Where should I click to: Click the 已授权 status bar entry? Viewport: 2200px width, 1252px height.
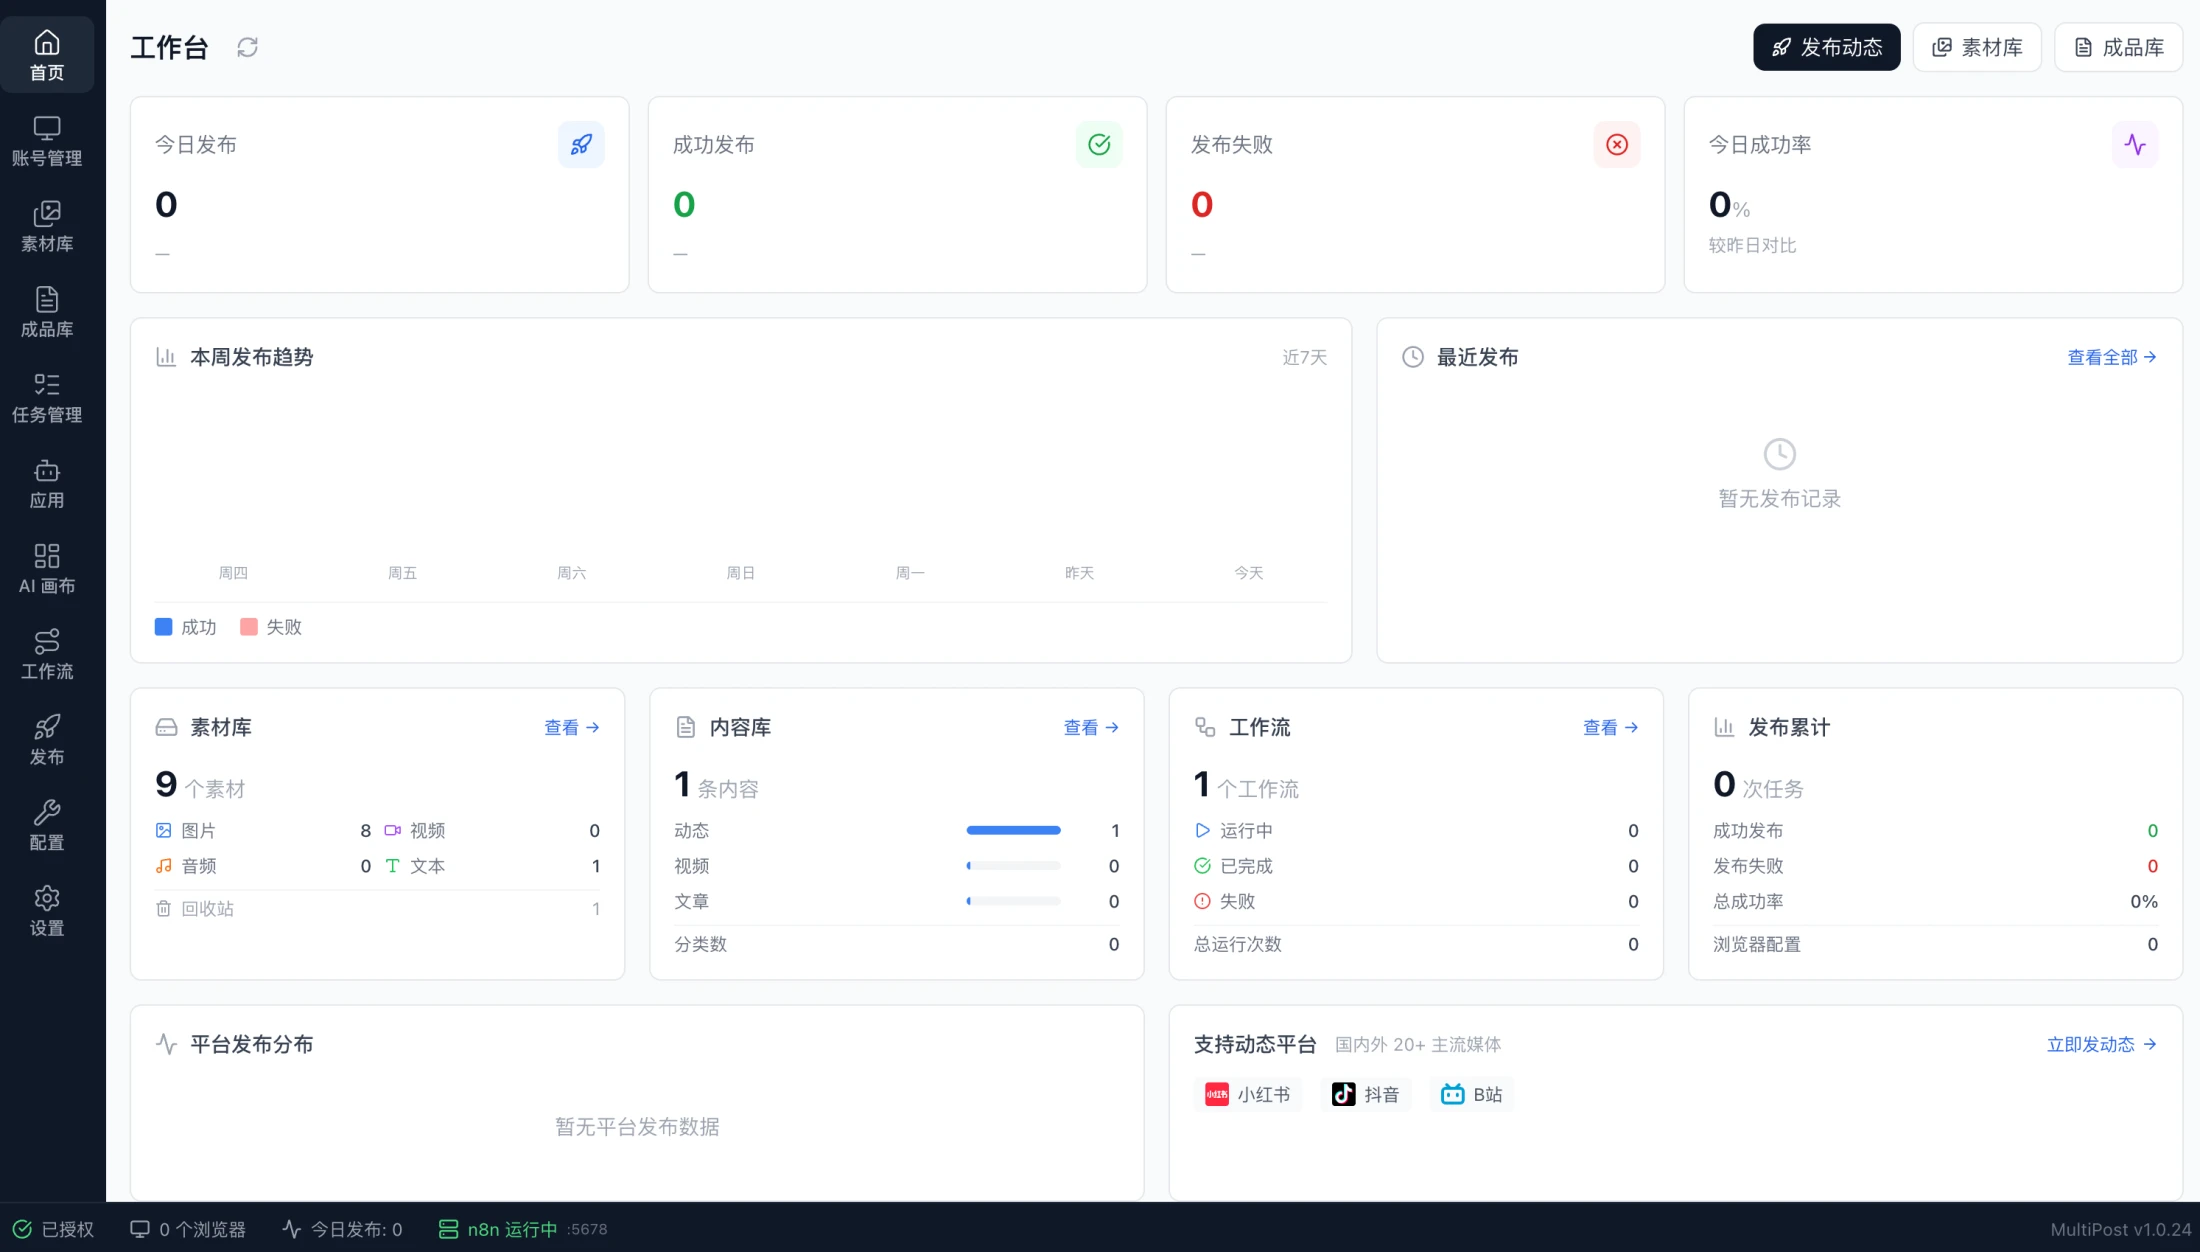53,1229
